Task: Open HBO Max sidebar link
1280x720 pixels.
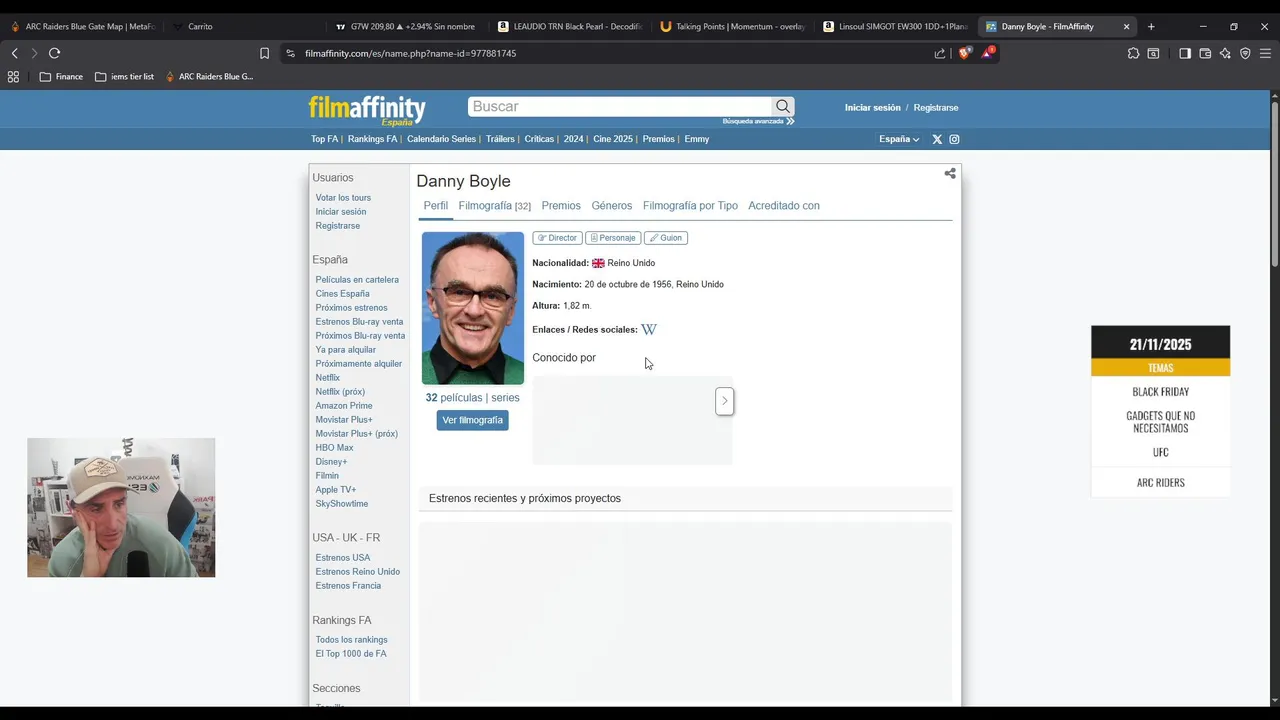Action: [x=334, y=448]
